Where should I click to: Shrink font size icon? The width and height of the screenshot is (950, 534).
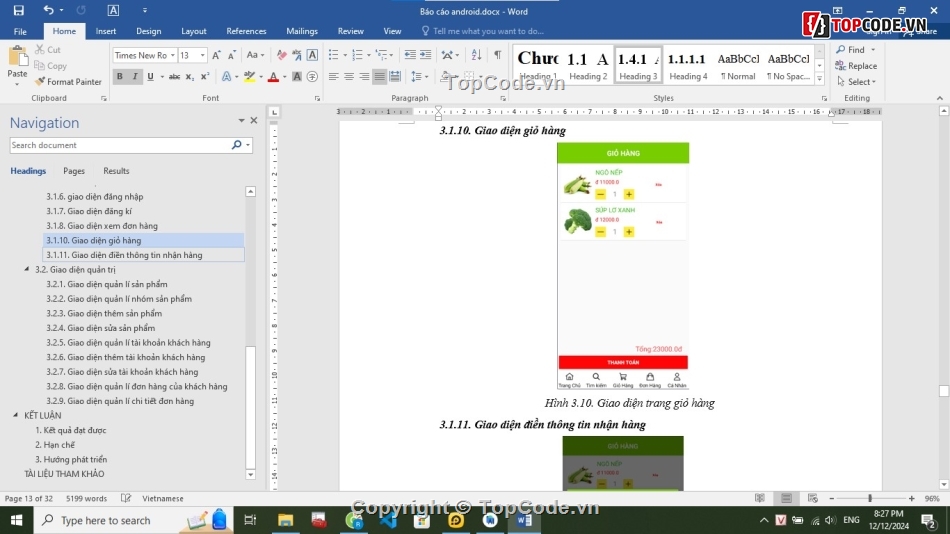tap(231, 55)
